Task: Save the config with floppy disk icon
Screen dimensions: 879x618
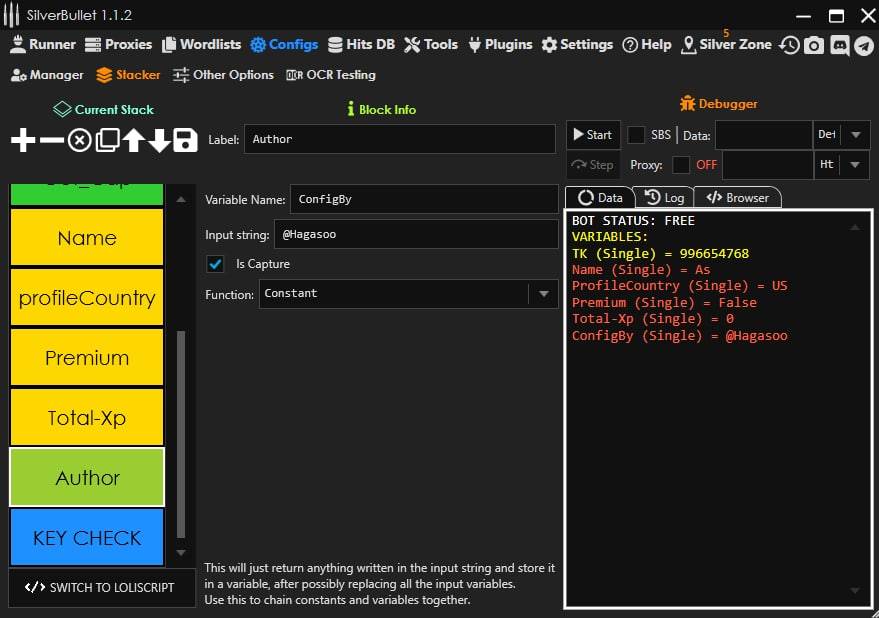Action: point(185,140)
